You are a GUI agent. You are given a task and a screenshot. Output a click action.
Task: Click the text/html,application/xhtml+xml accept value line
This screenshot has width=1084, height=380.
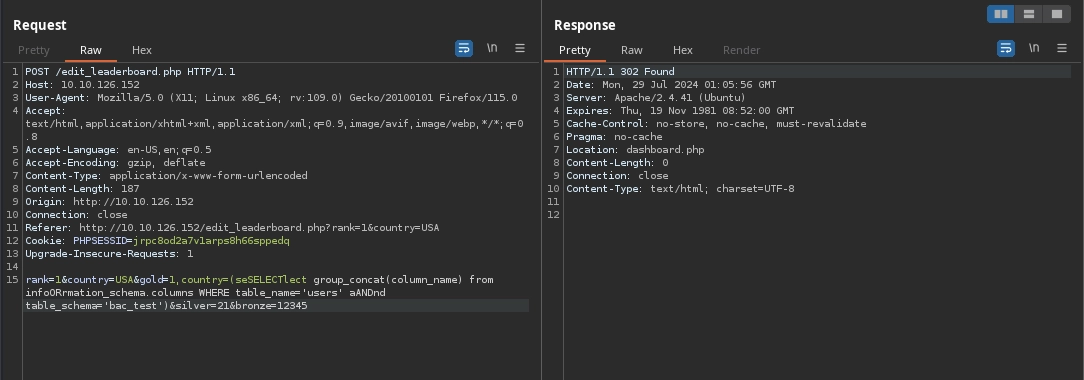point(274,124)
